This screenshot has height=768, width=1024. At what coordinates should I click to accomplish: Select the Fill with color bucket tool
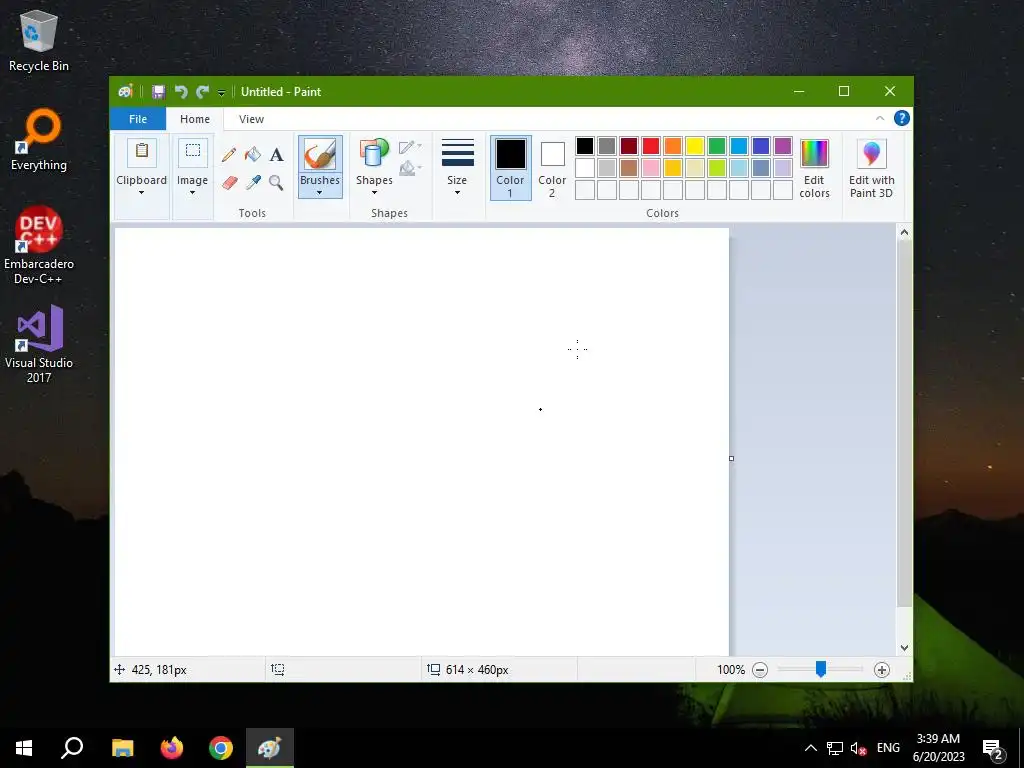[253, 155]
